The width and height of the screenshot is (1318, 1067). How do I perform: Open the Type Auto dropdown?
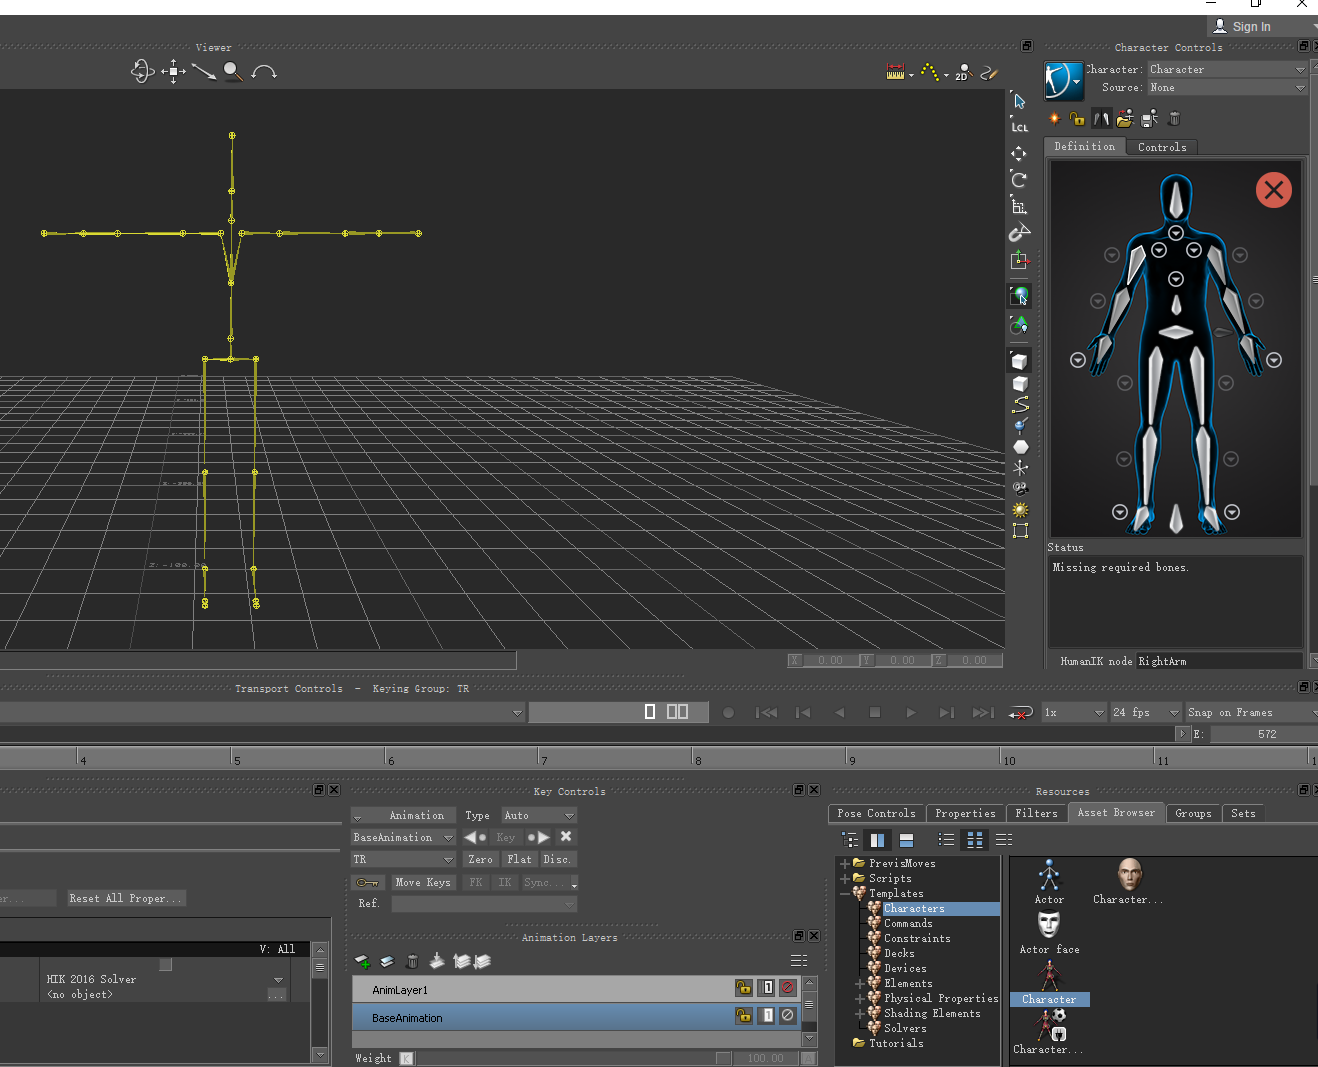point(538,815)
